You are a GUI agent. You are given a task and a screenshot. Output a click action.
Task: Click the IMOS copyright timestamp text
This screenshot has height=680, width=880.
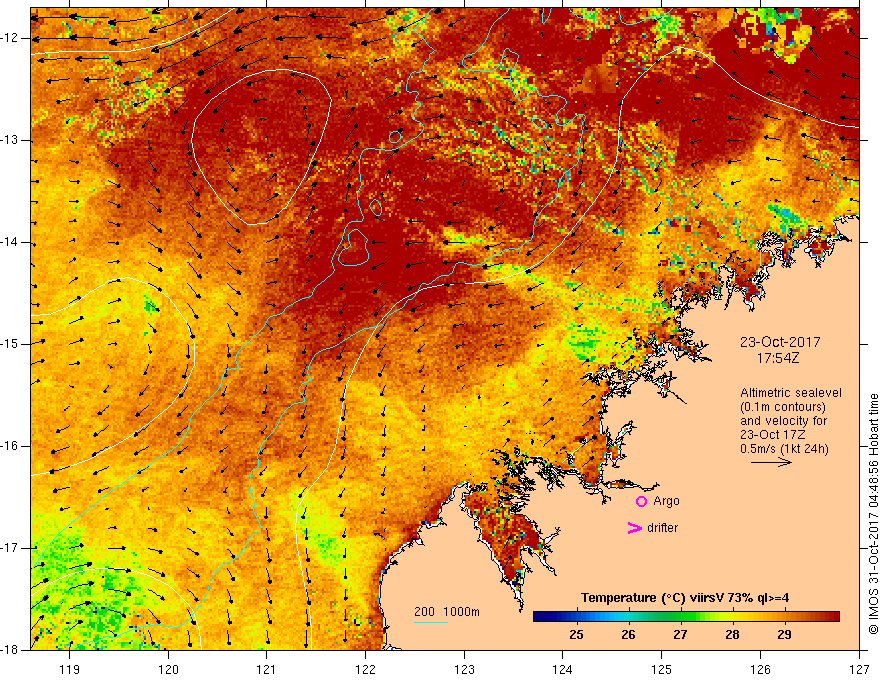[x=873, y=514]
